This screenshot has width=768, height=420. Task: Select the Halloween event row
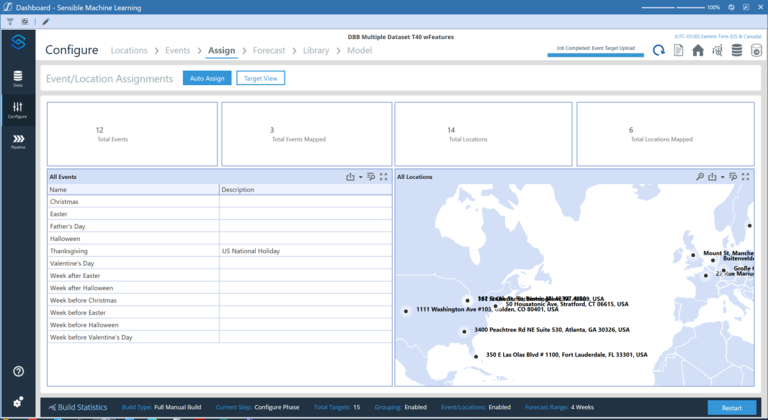[219, 239]
